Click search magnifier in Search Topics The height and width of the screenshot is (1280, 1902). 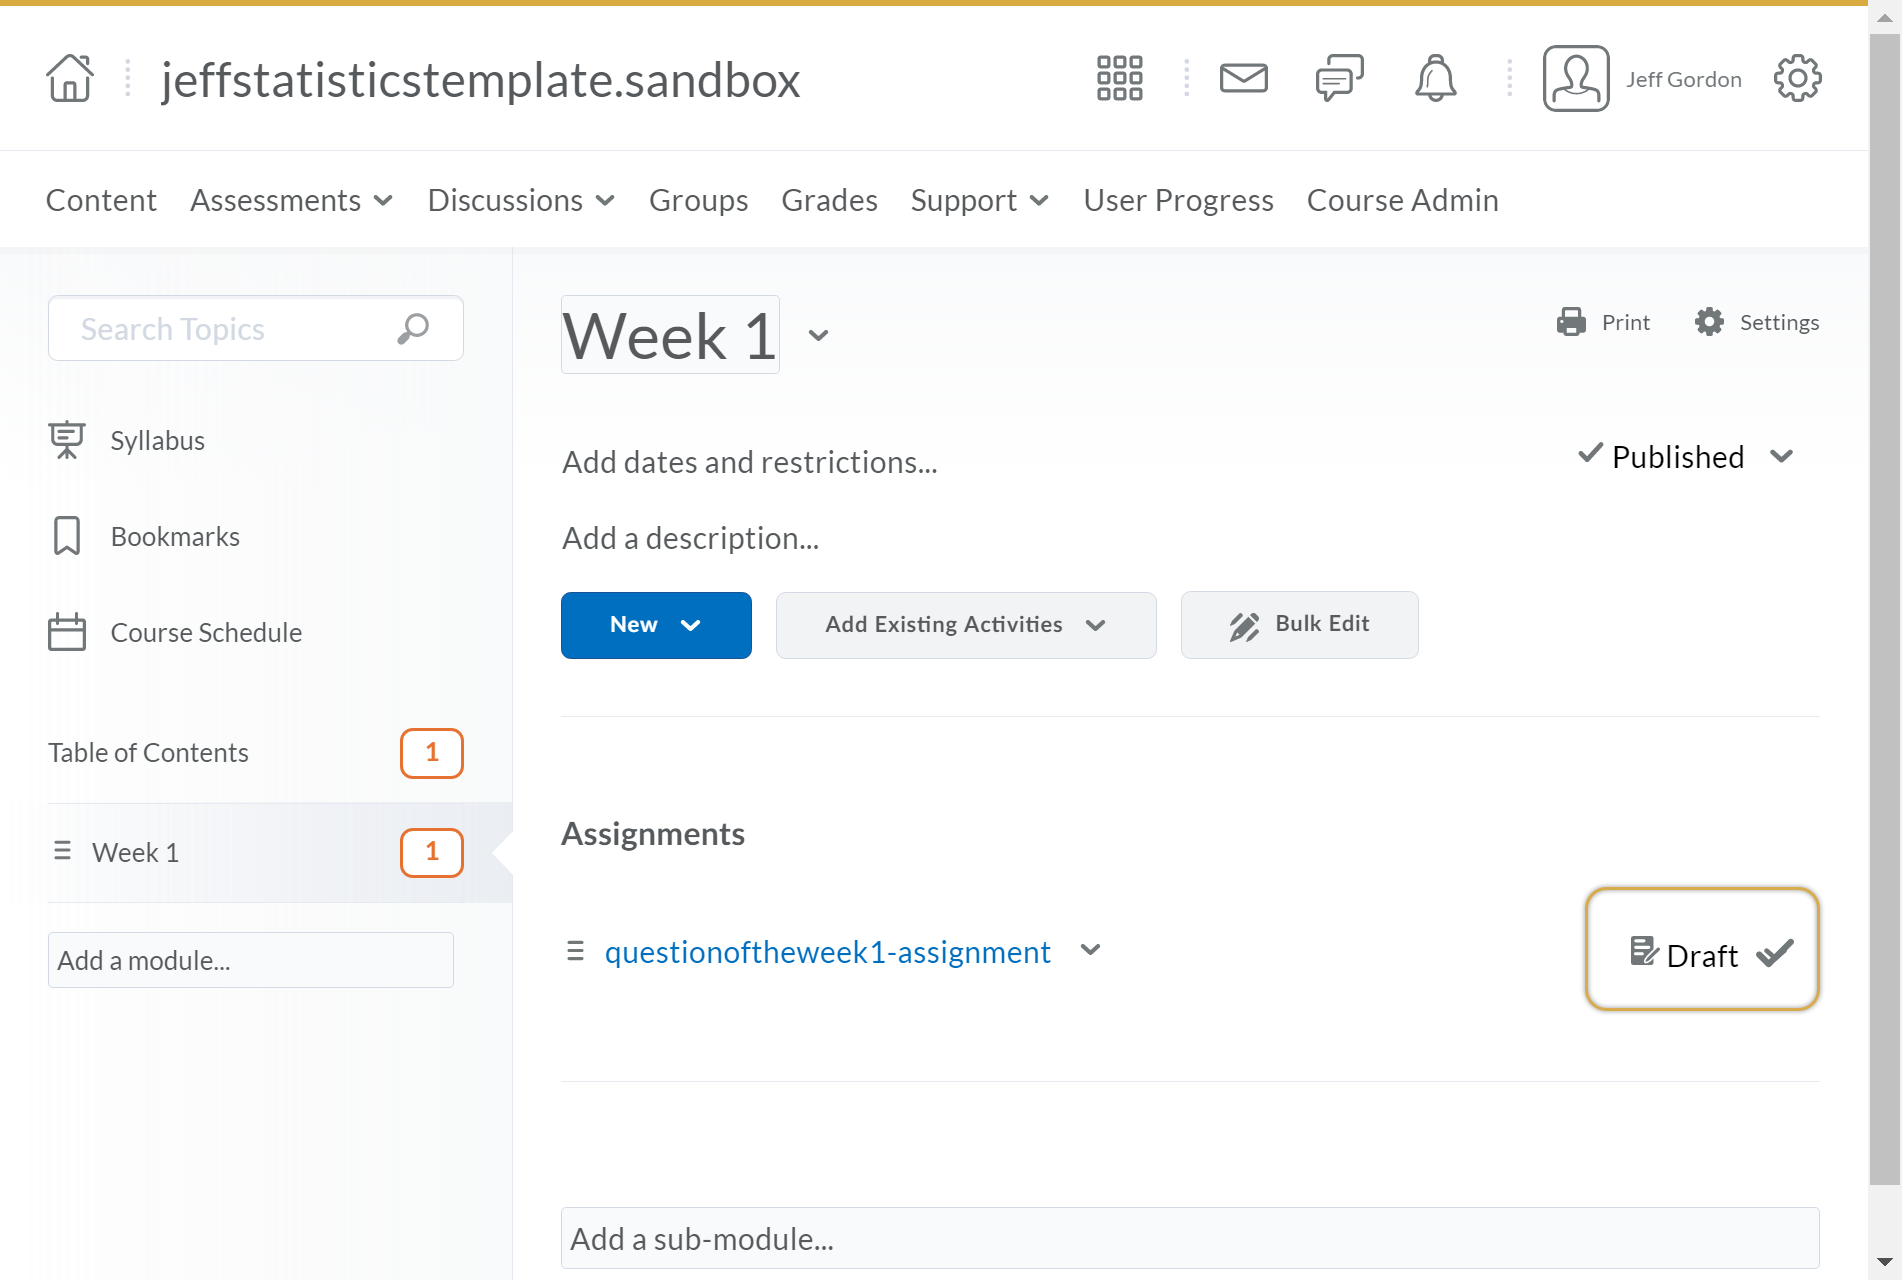[x=413, y=328]
